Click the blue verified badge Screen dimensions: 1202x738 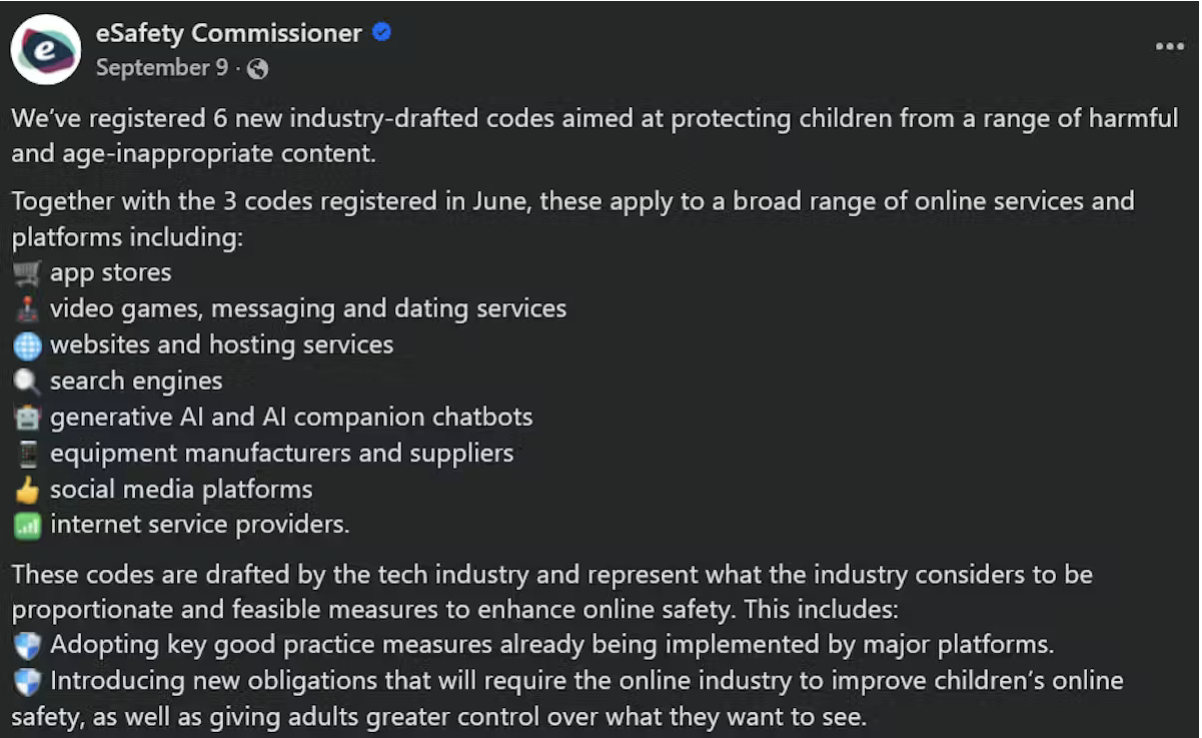pyautogui.click(x=382, y=33)
